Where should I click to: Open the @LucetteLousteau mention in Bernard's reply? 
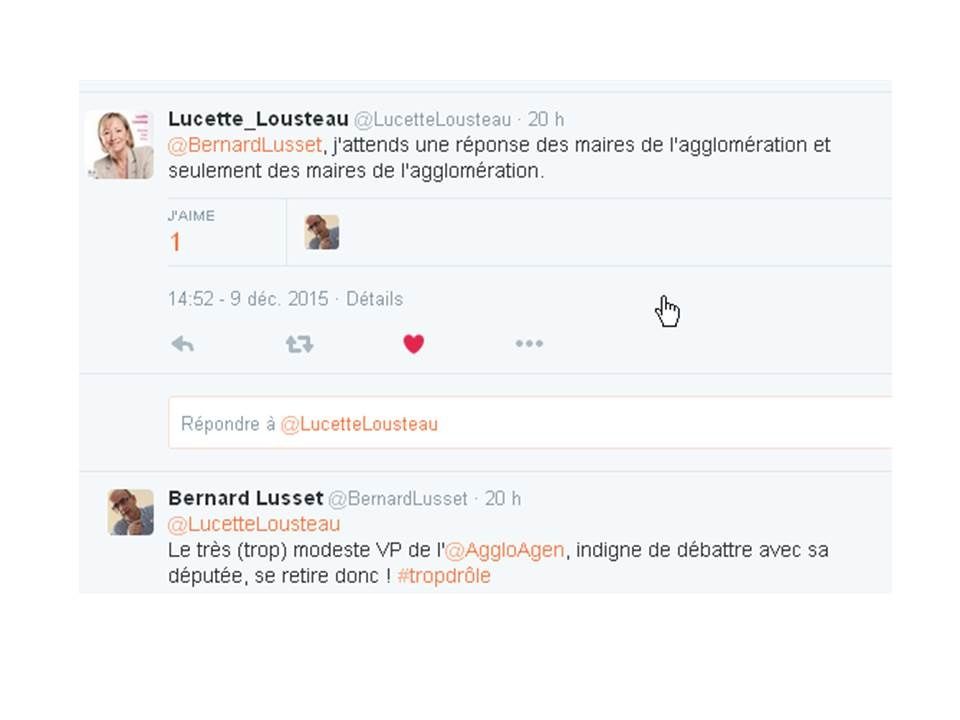coord(254,525)
